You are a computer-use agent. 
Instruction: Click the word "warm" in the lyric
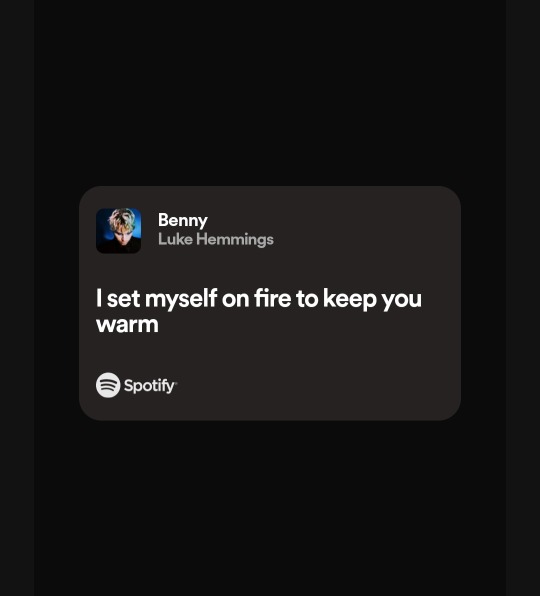click(127, 325)
